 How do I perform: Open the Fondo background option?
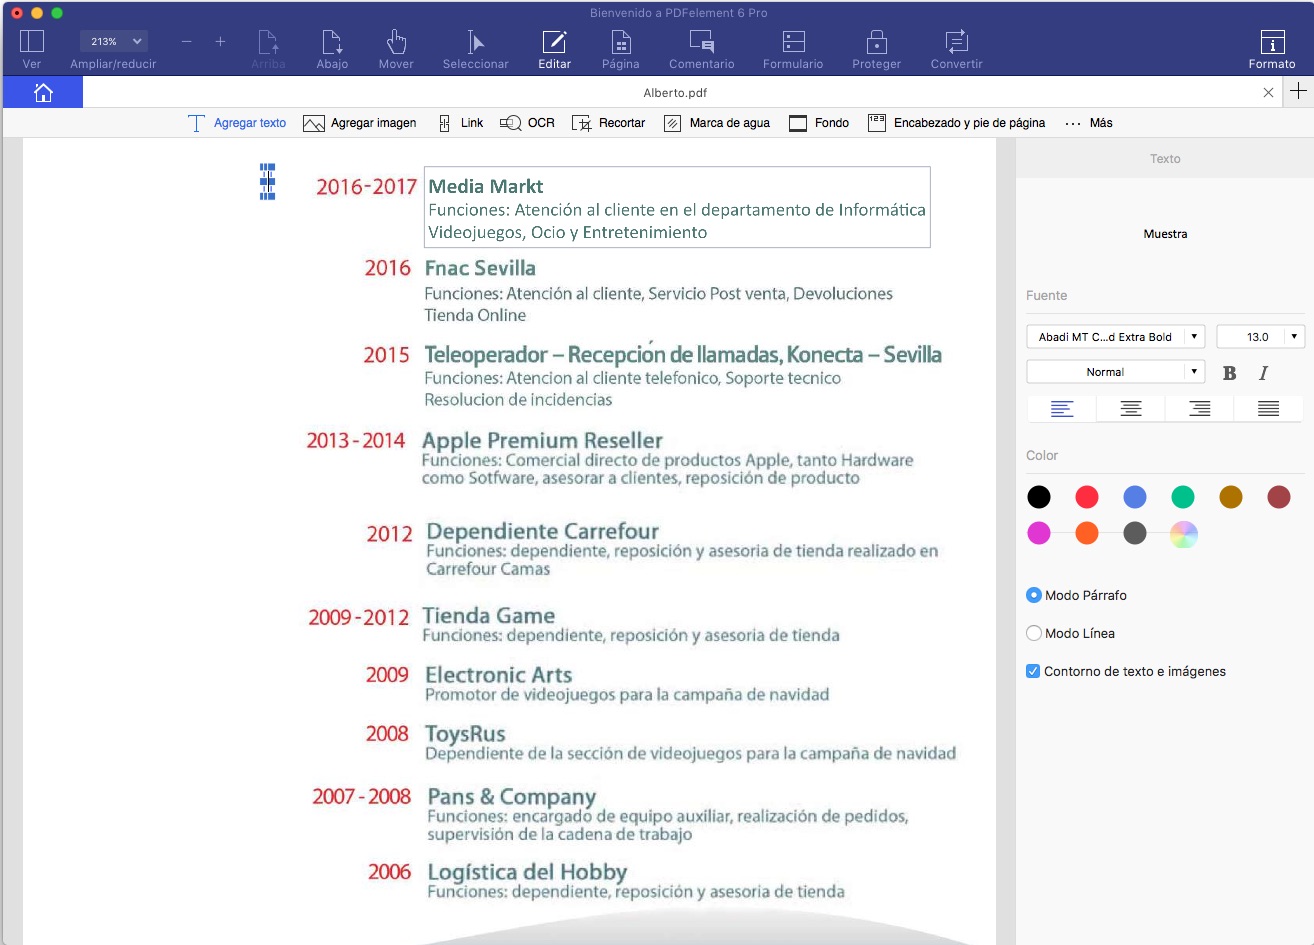[x=819, y=123]
